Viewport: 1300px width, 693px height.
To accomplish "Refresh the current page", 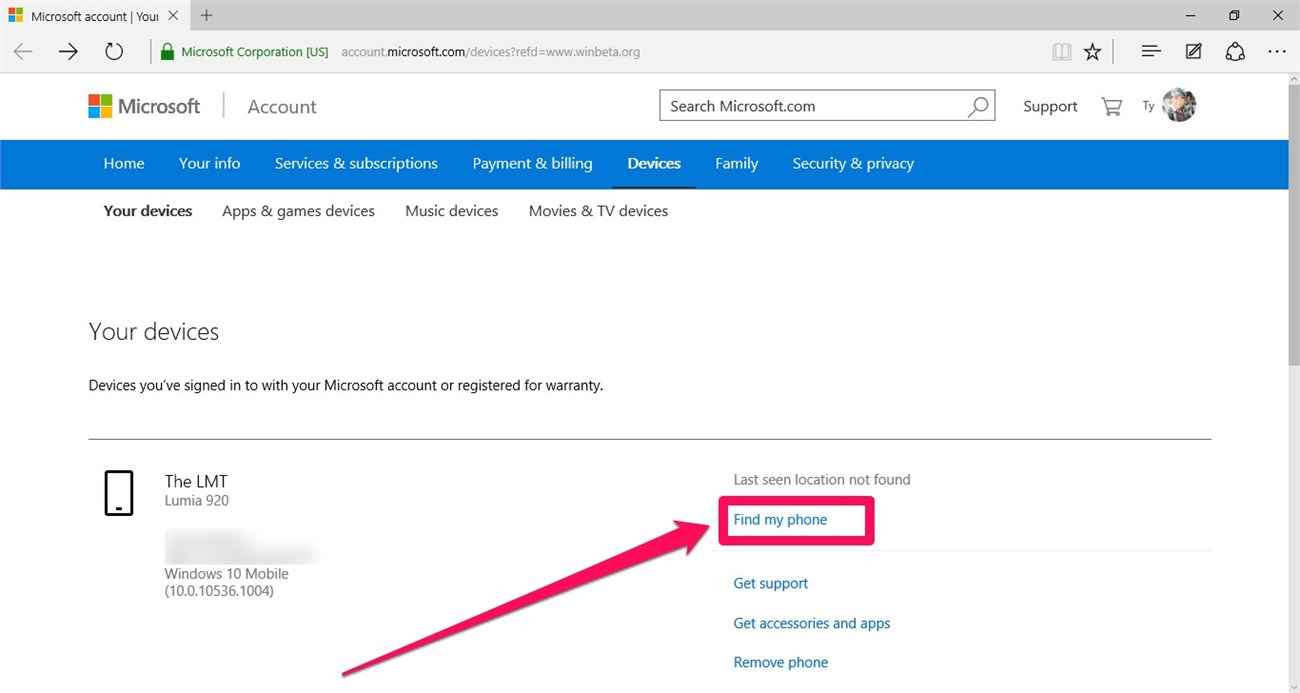I will click(x=114, y=52).
